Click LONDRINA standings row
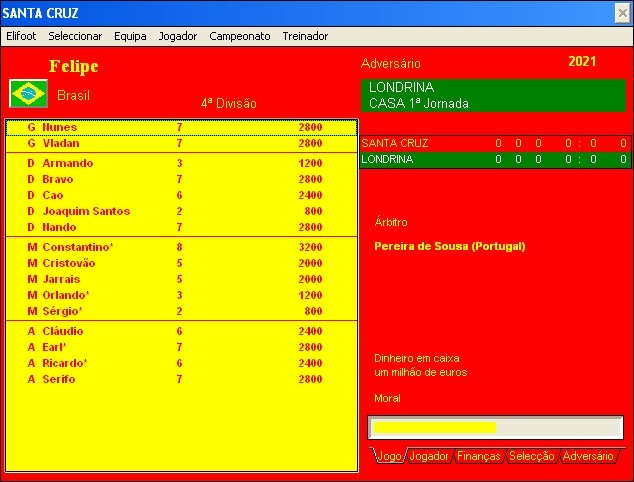The image size is (634, 482). tap(495, 159)
